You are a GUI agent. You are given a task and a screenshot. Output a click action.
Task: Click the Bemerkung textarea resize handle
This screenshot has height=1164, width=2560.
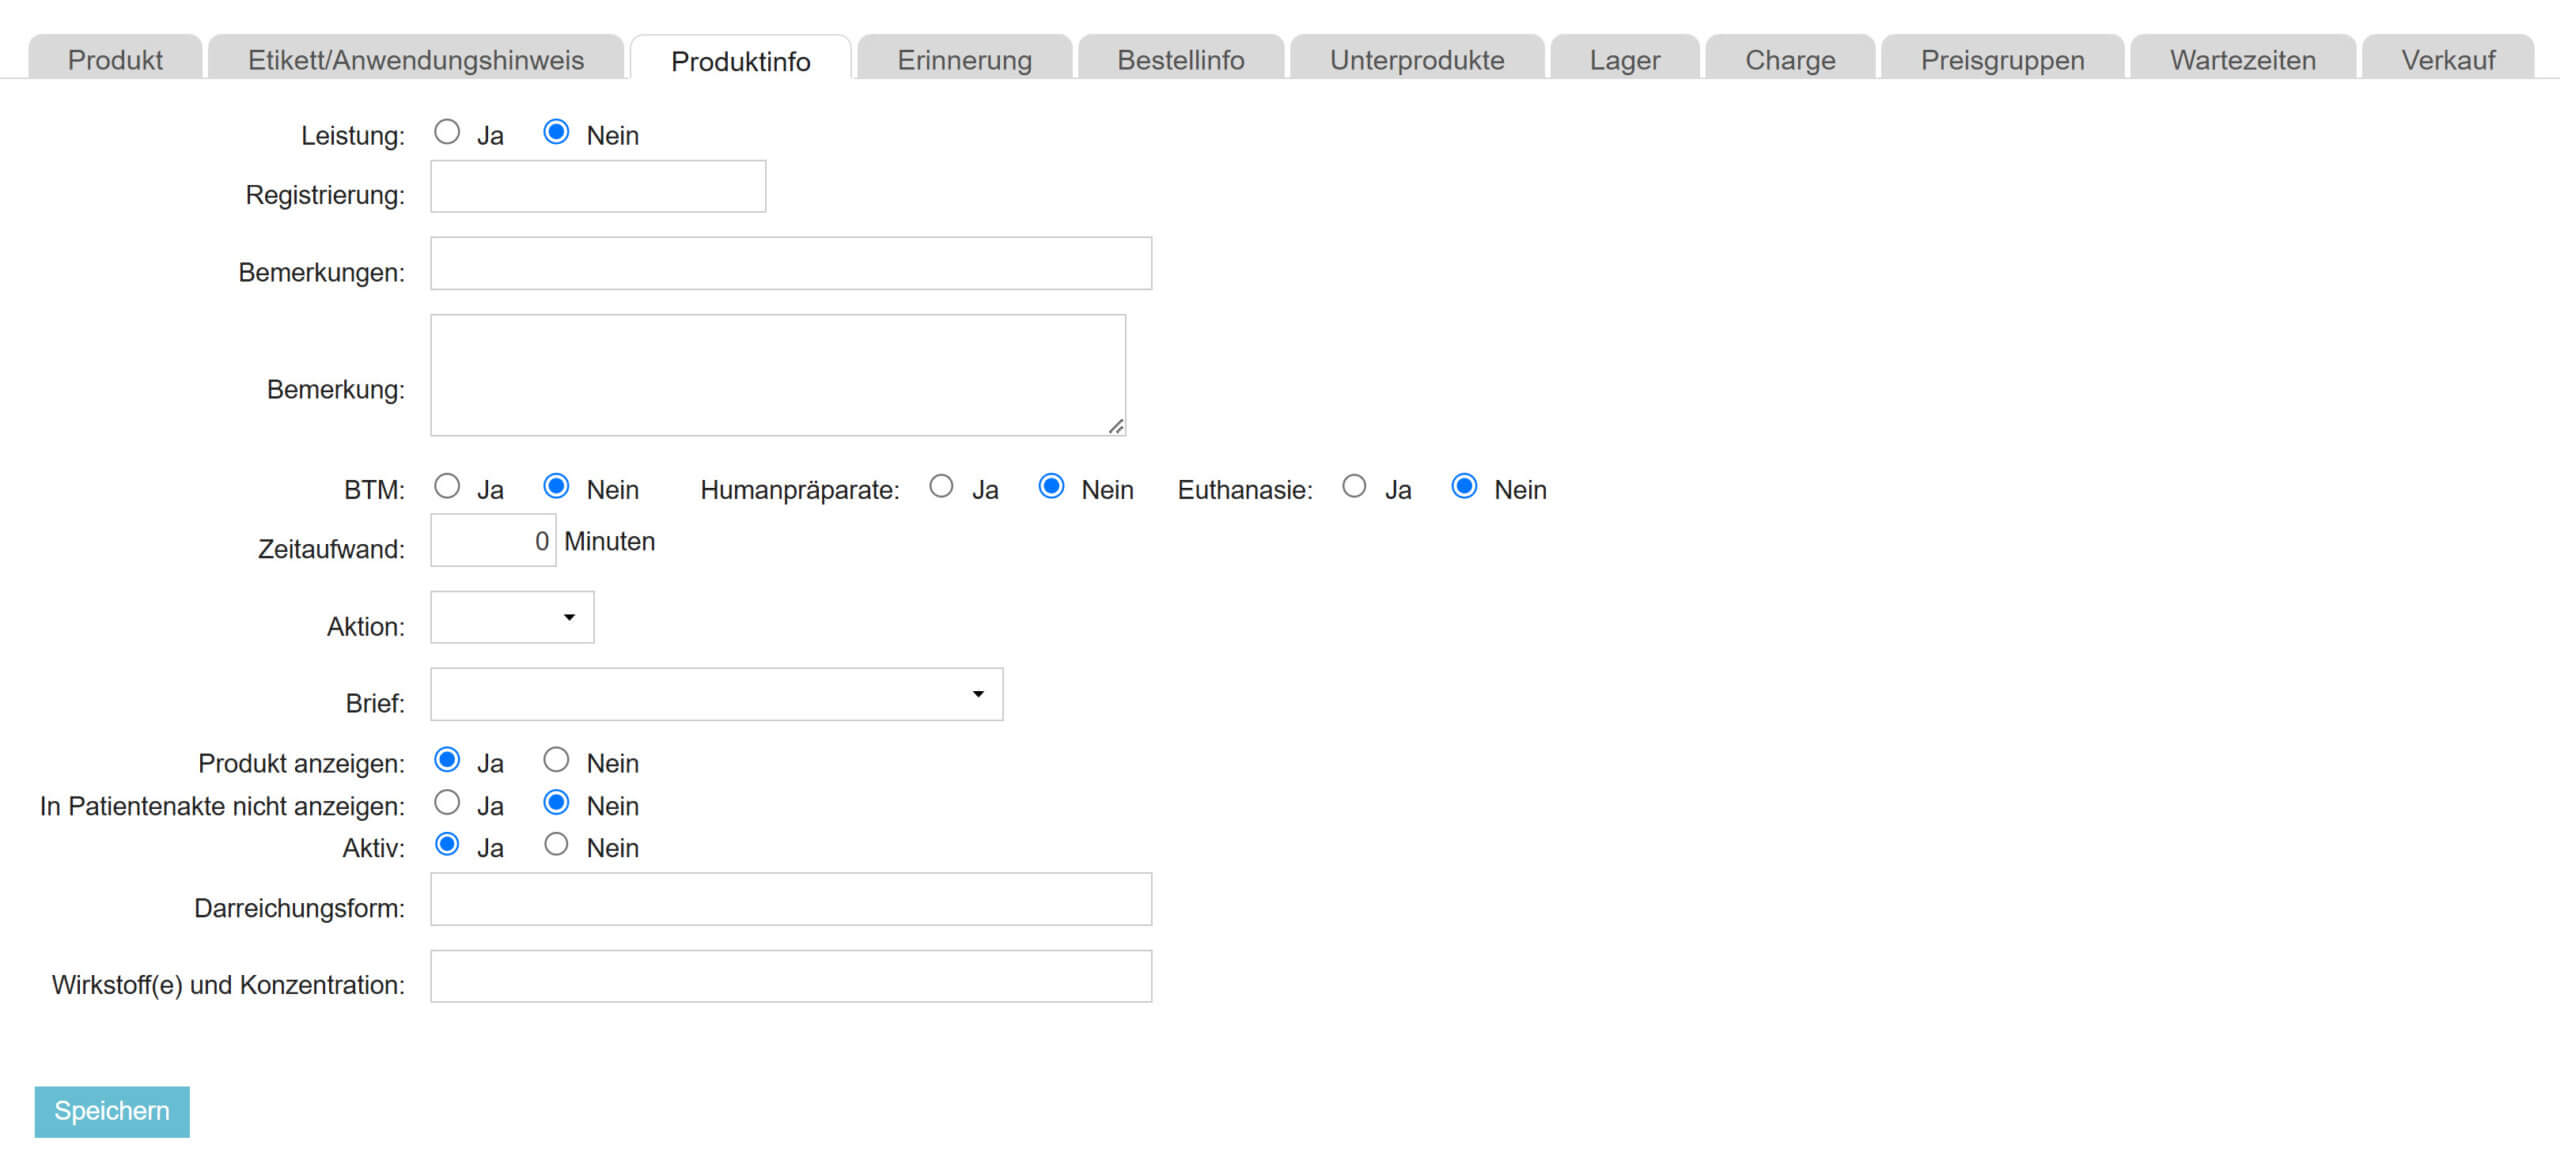point(1116,427)
